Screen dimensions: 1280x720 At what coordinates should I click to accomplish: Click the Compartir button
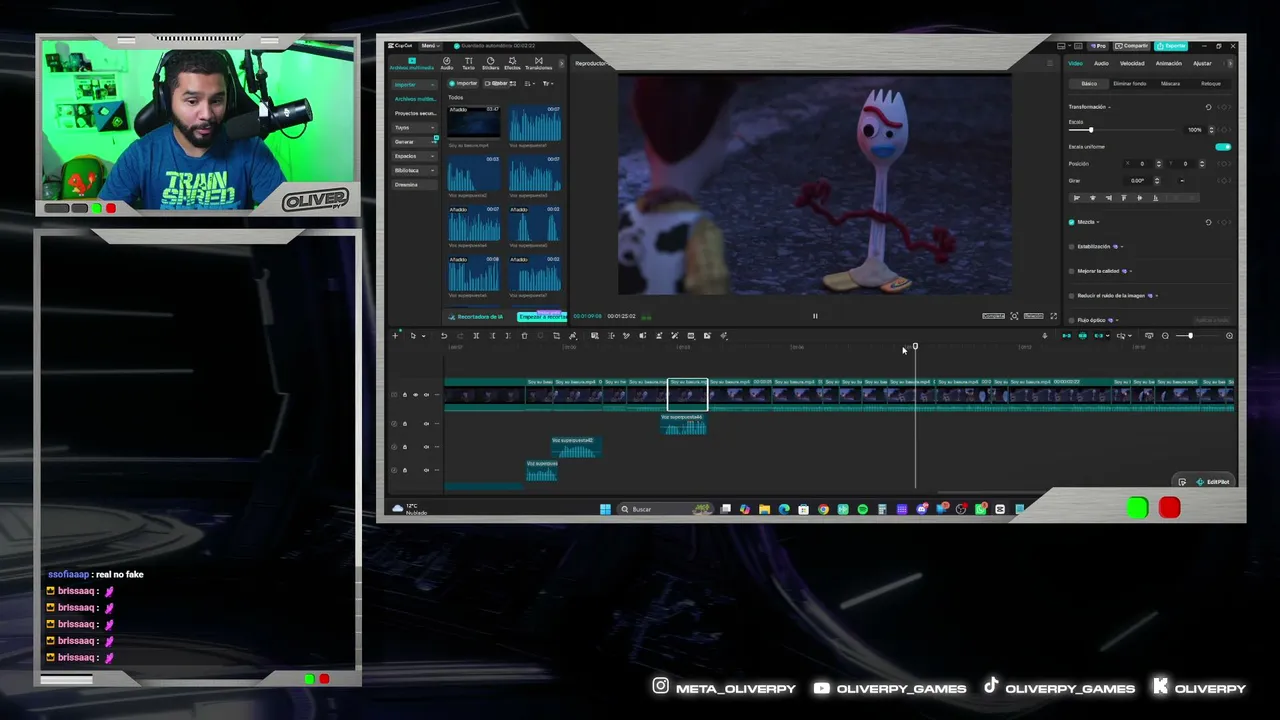pyautogui.click(x=1133, y=46)
